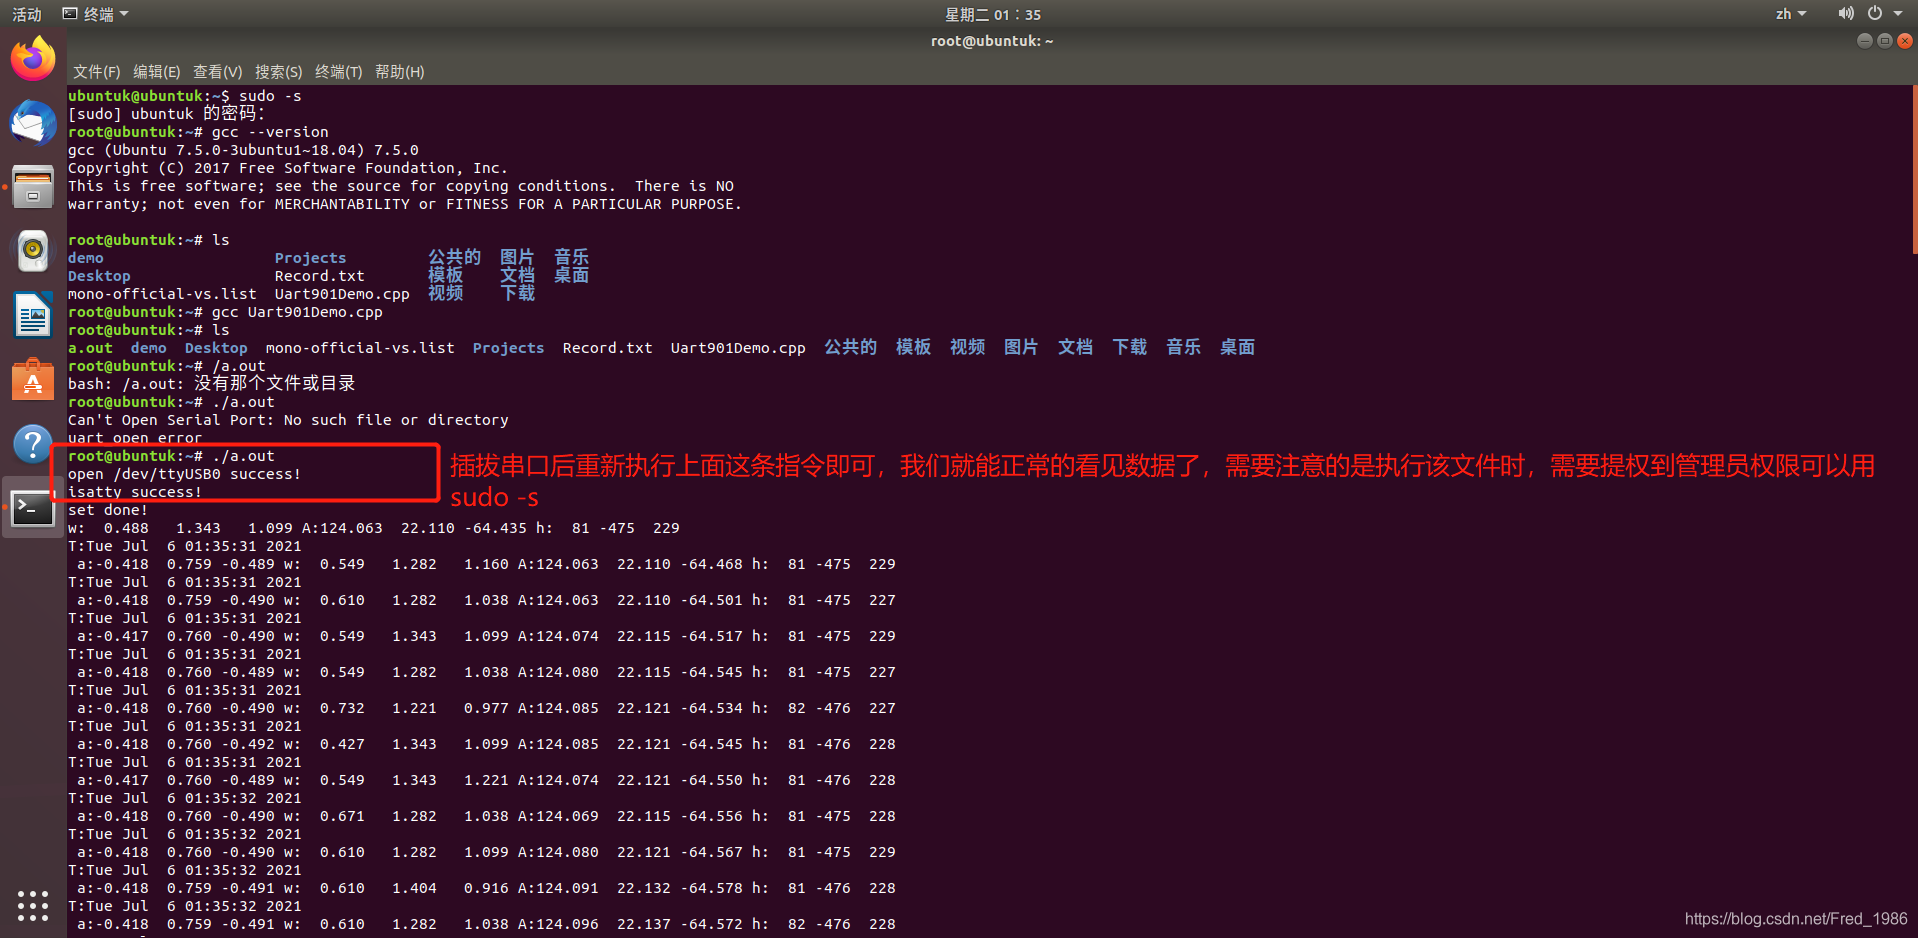Click 'mono-official-vs.list' in second ls output
The image size is (1918, 938).
point(360,348)
